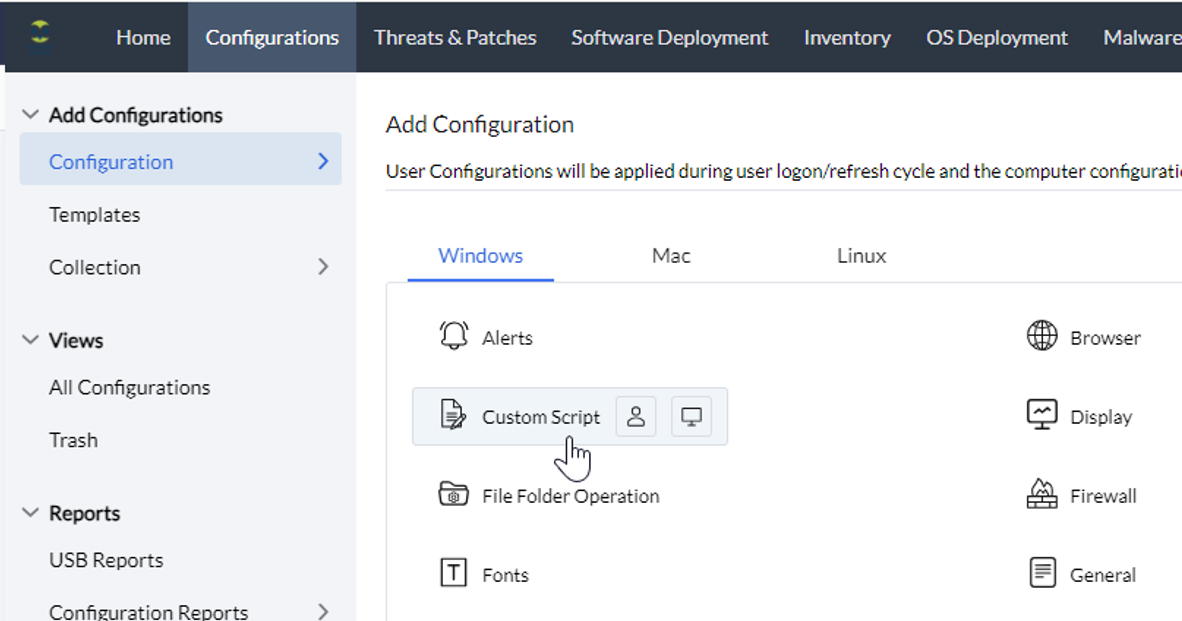Click the Fonts icon
The height and width of the screenshot is (621, 1182).
pyautogui.click(x=454, y=573)
